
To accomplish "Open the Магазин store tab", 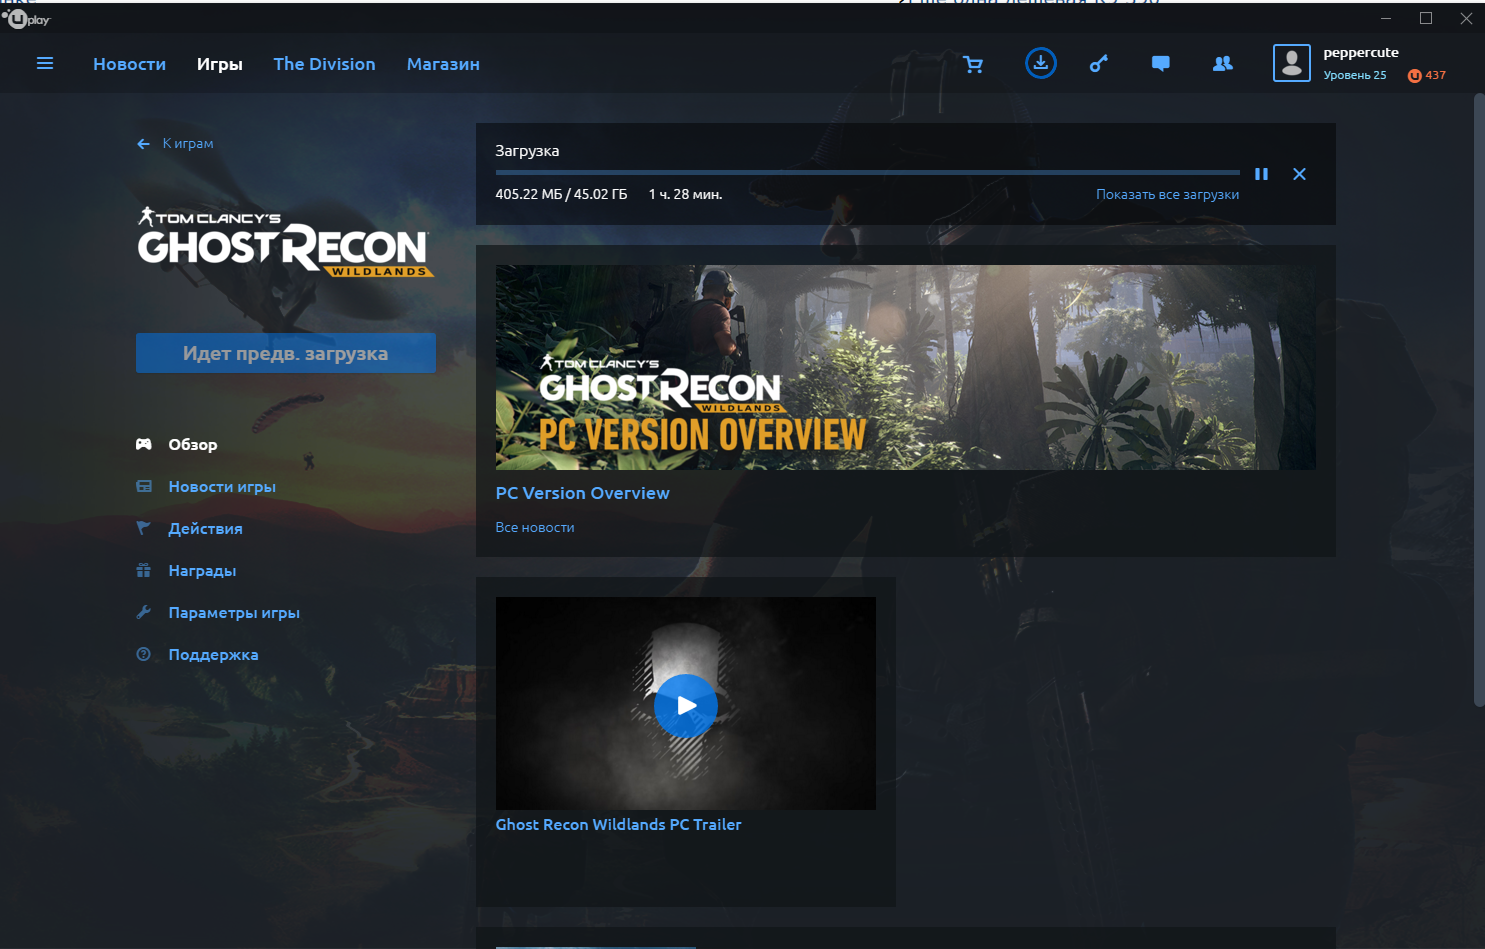I will tap(443, 64).
